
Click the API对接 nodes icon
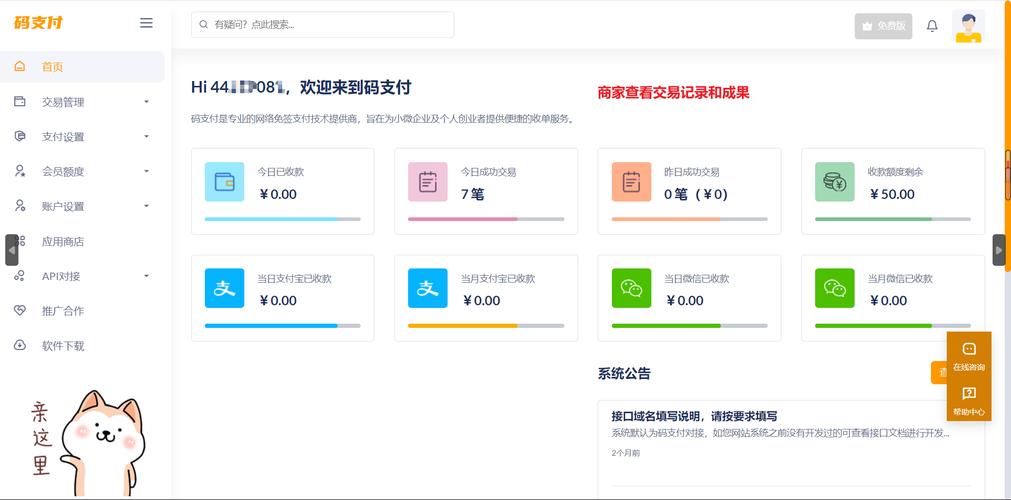(20, 275)
